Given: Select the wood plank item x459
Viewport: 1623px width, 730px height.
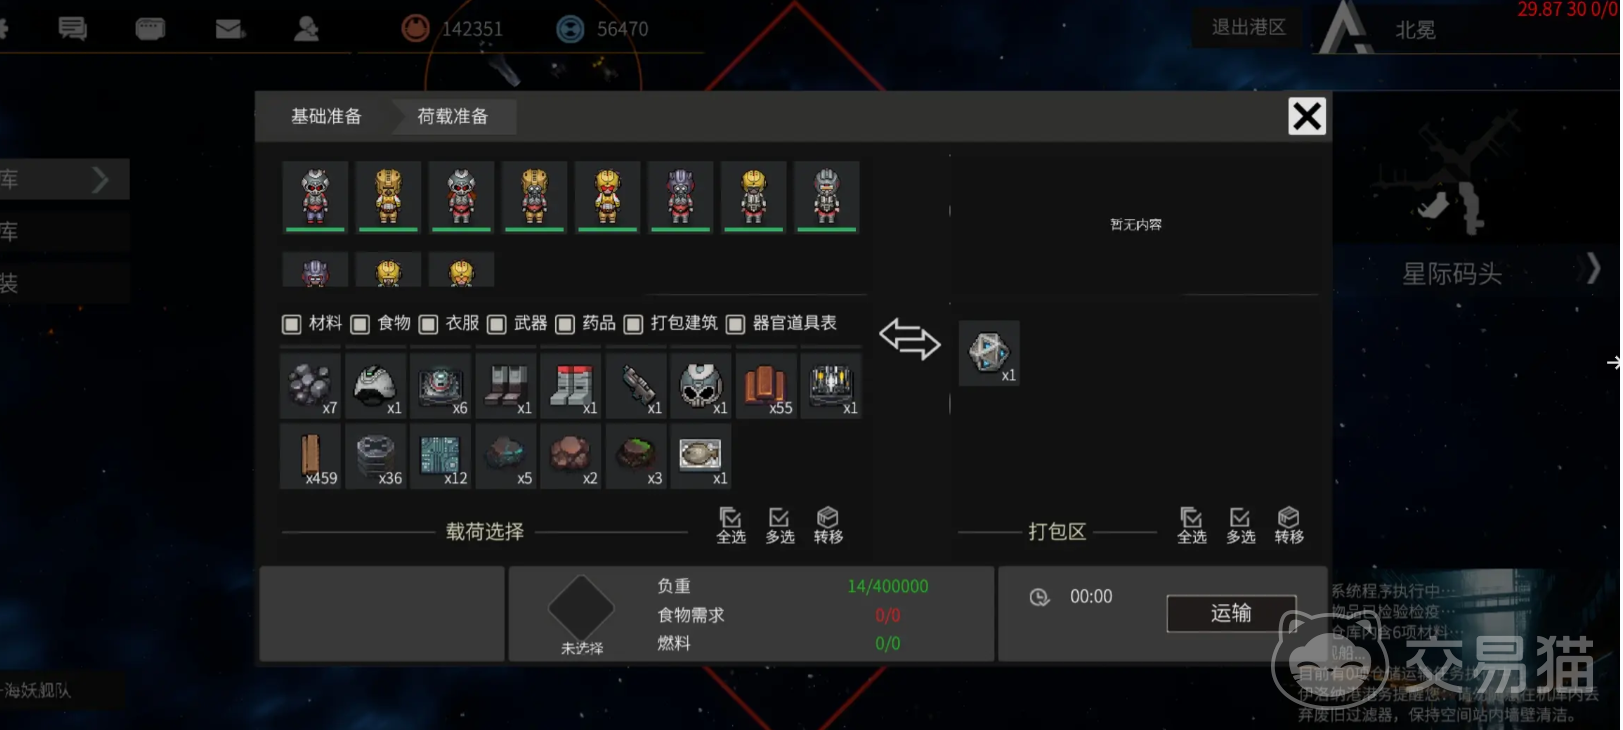Looking at the screenshot, I should click(311, 456).
